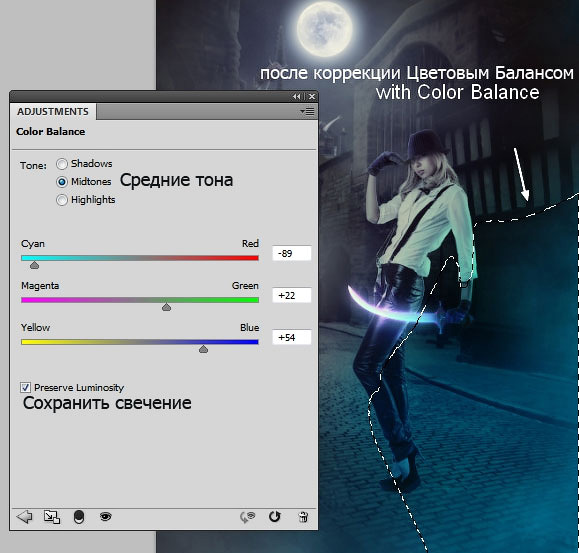Viewport: 579px width, 553px height.
Task: Click the return to adjustment list arrow
Action: pos(24,516)
